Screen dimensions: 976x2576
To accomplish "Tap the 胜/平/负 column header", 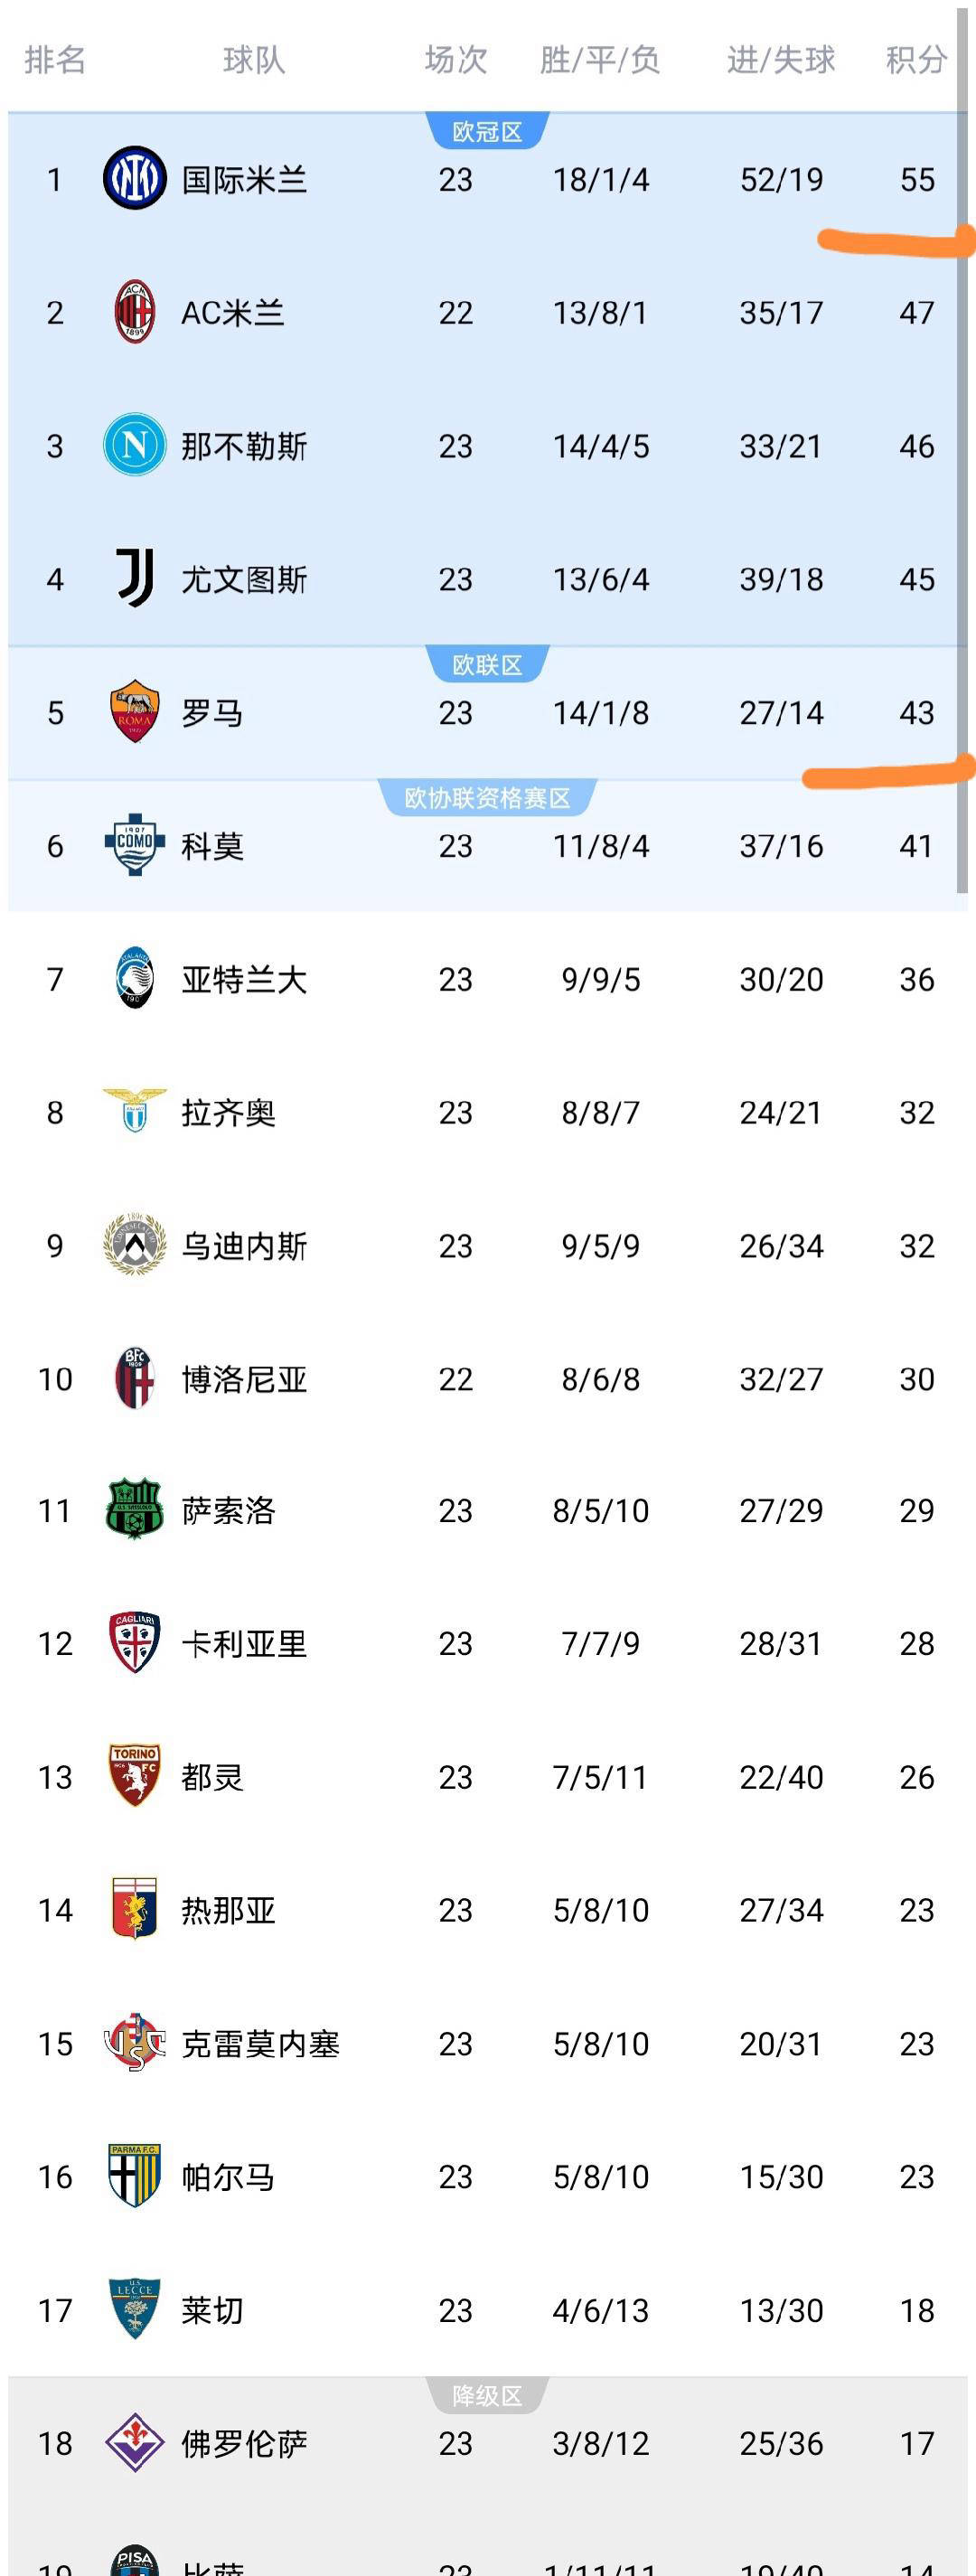I will (x=600, y=60).
